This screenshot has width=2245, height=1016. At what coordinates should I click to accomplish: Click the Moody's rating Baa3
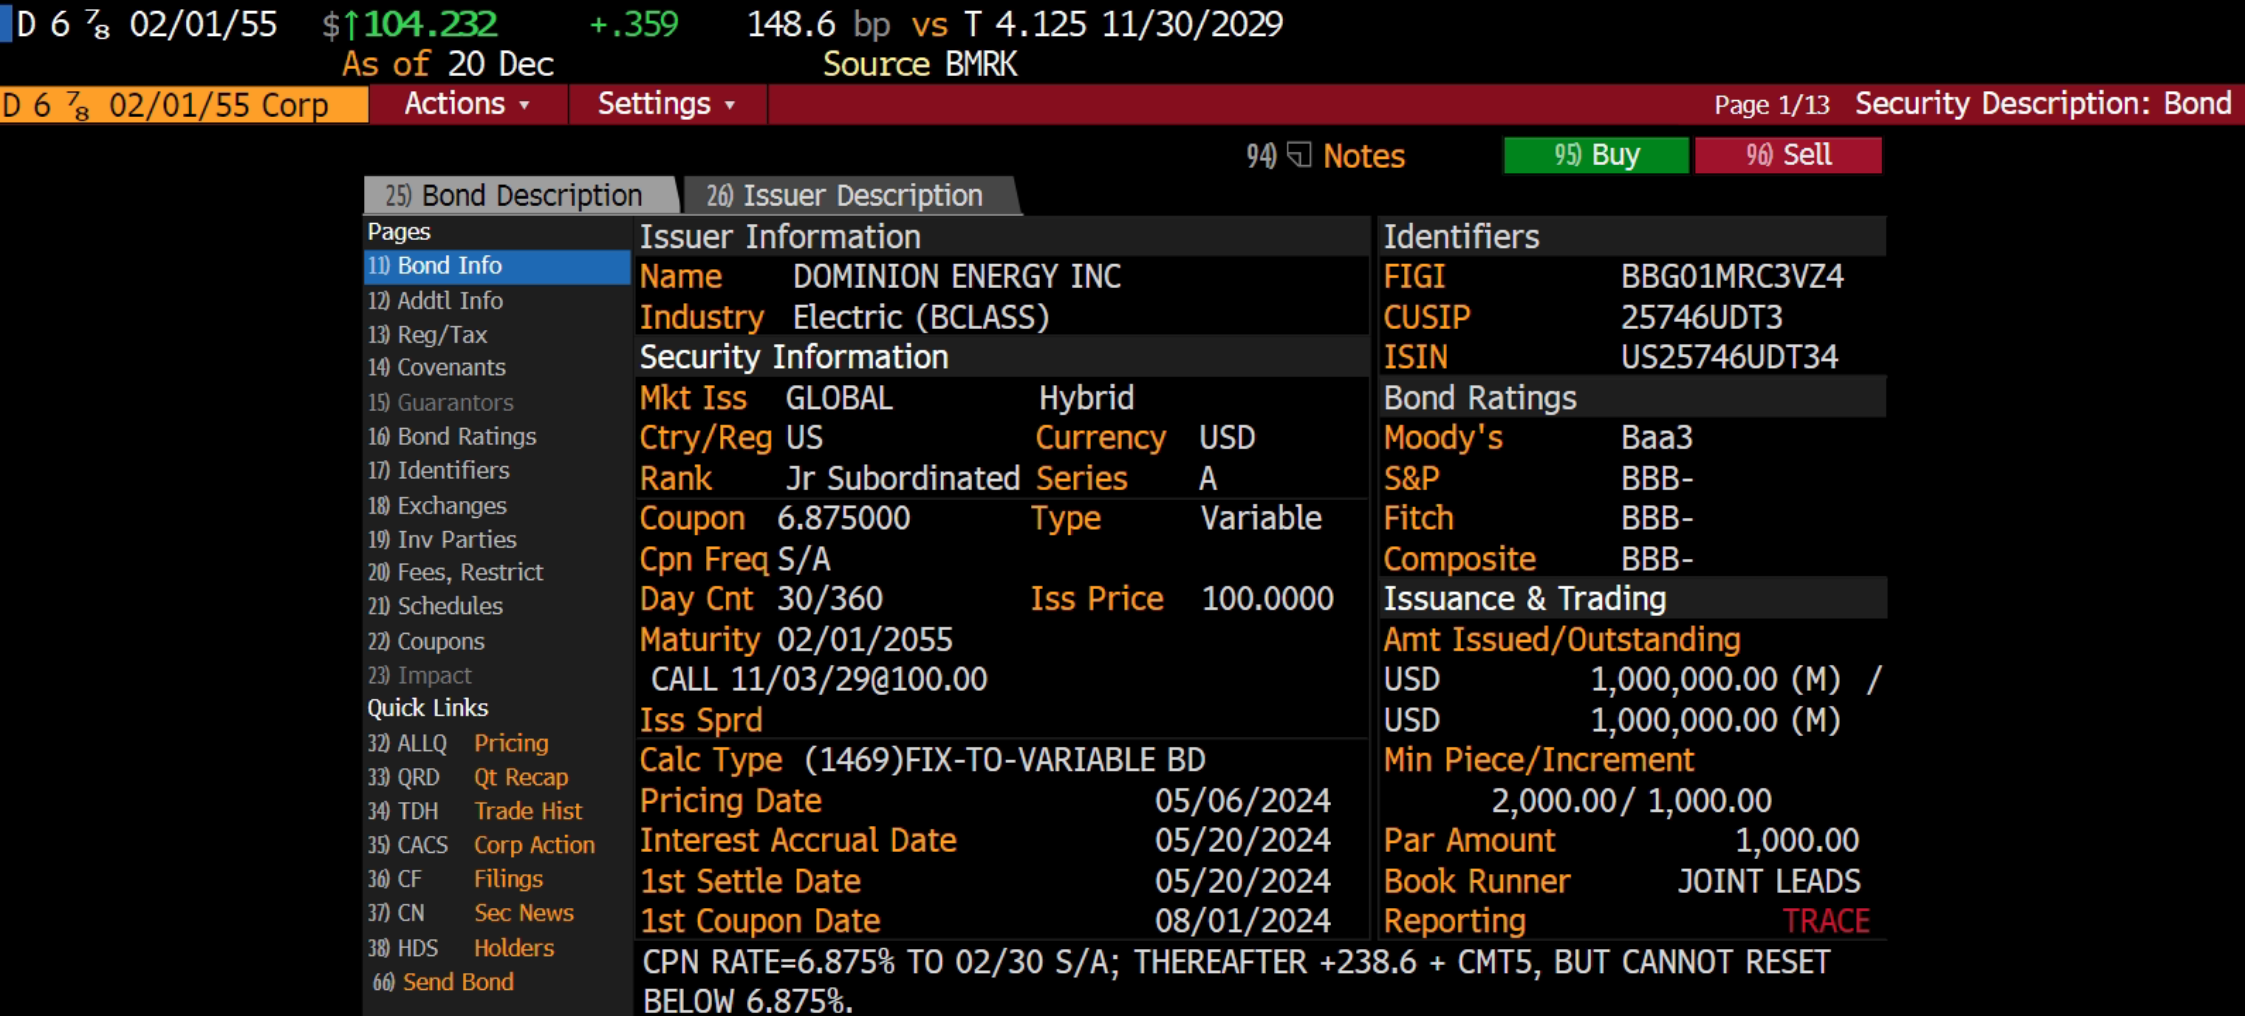[x=1657, y=438]
